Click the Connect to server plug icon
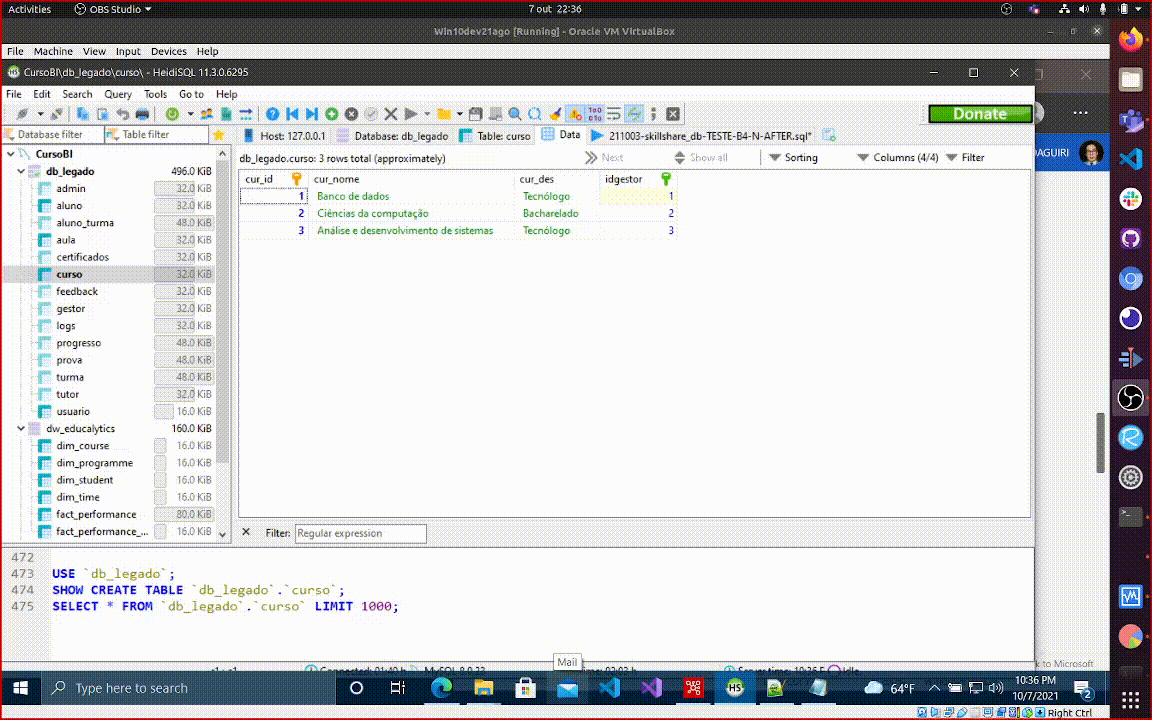Viewport: 1152px width, 720px height. tap(22, 114)
